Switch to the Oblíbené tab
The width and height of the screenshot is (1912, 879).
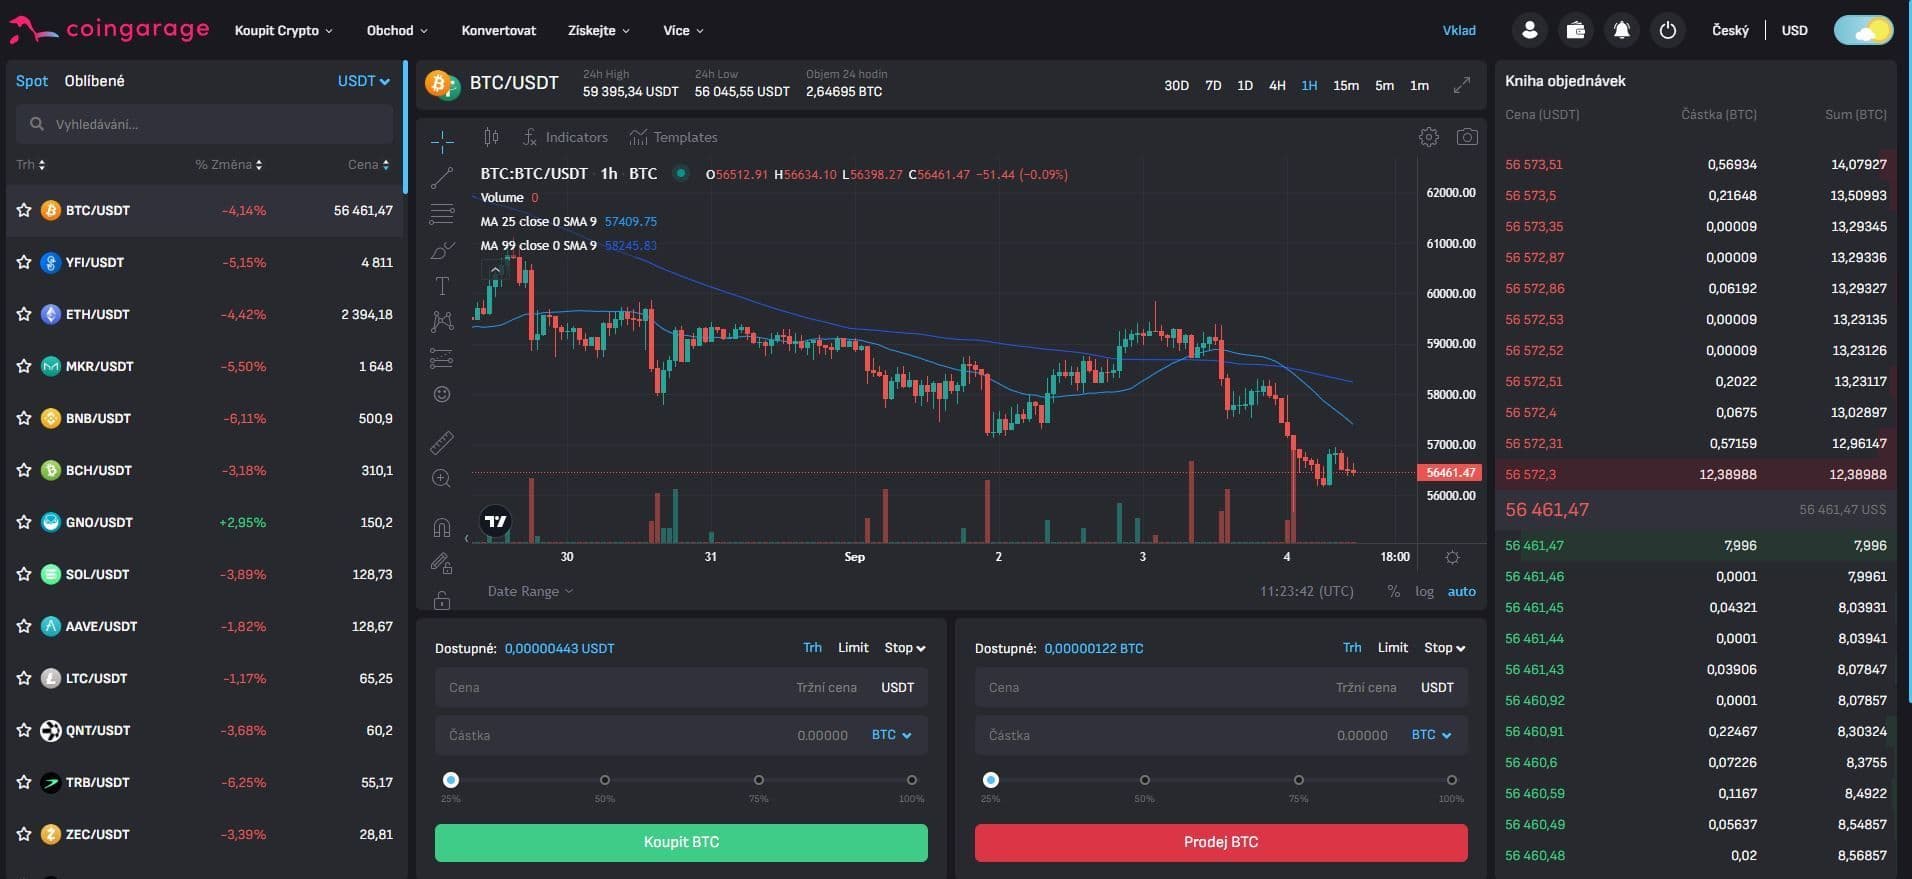pos(94,81)
